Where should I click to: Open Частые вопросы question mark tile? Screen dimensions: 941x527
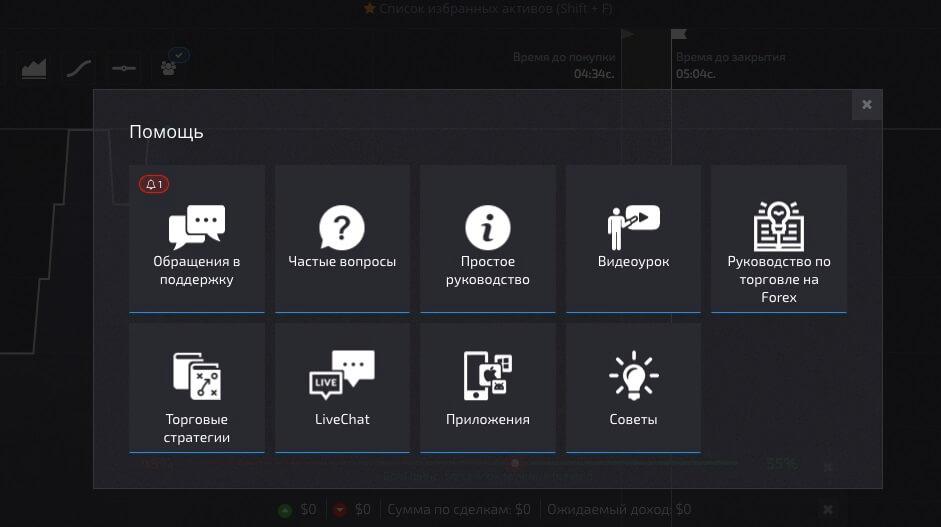pos(342,239)
